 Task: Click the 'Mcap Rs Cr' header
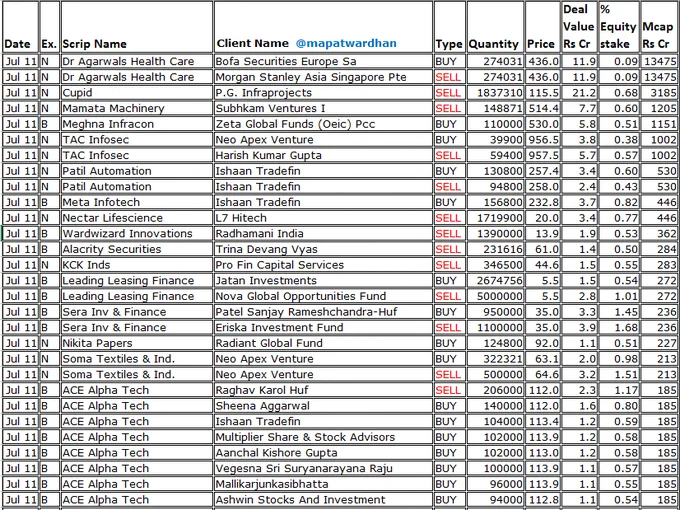click(657, 35)
